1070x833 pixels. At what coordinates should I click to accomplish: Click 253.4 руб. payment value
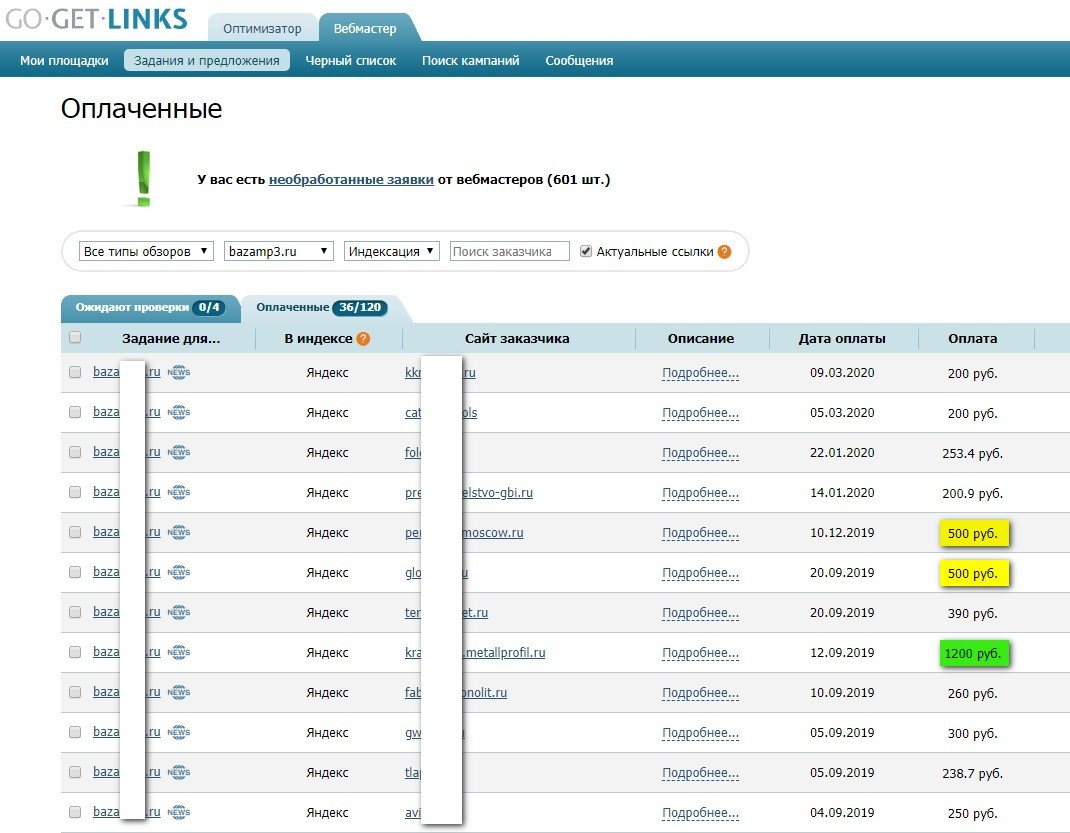[972, 454]
